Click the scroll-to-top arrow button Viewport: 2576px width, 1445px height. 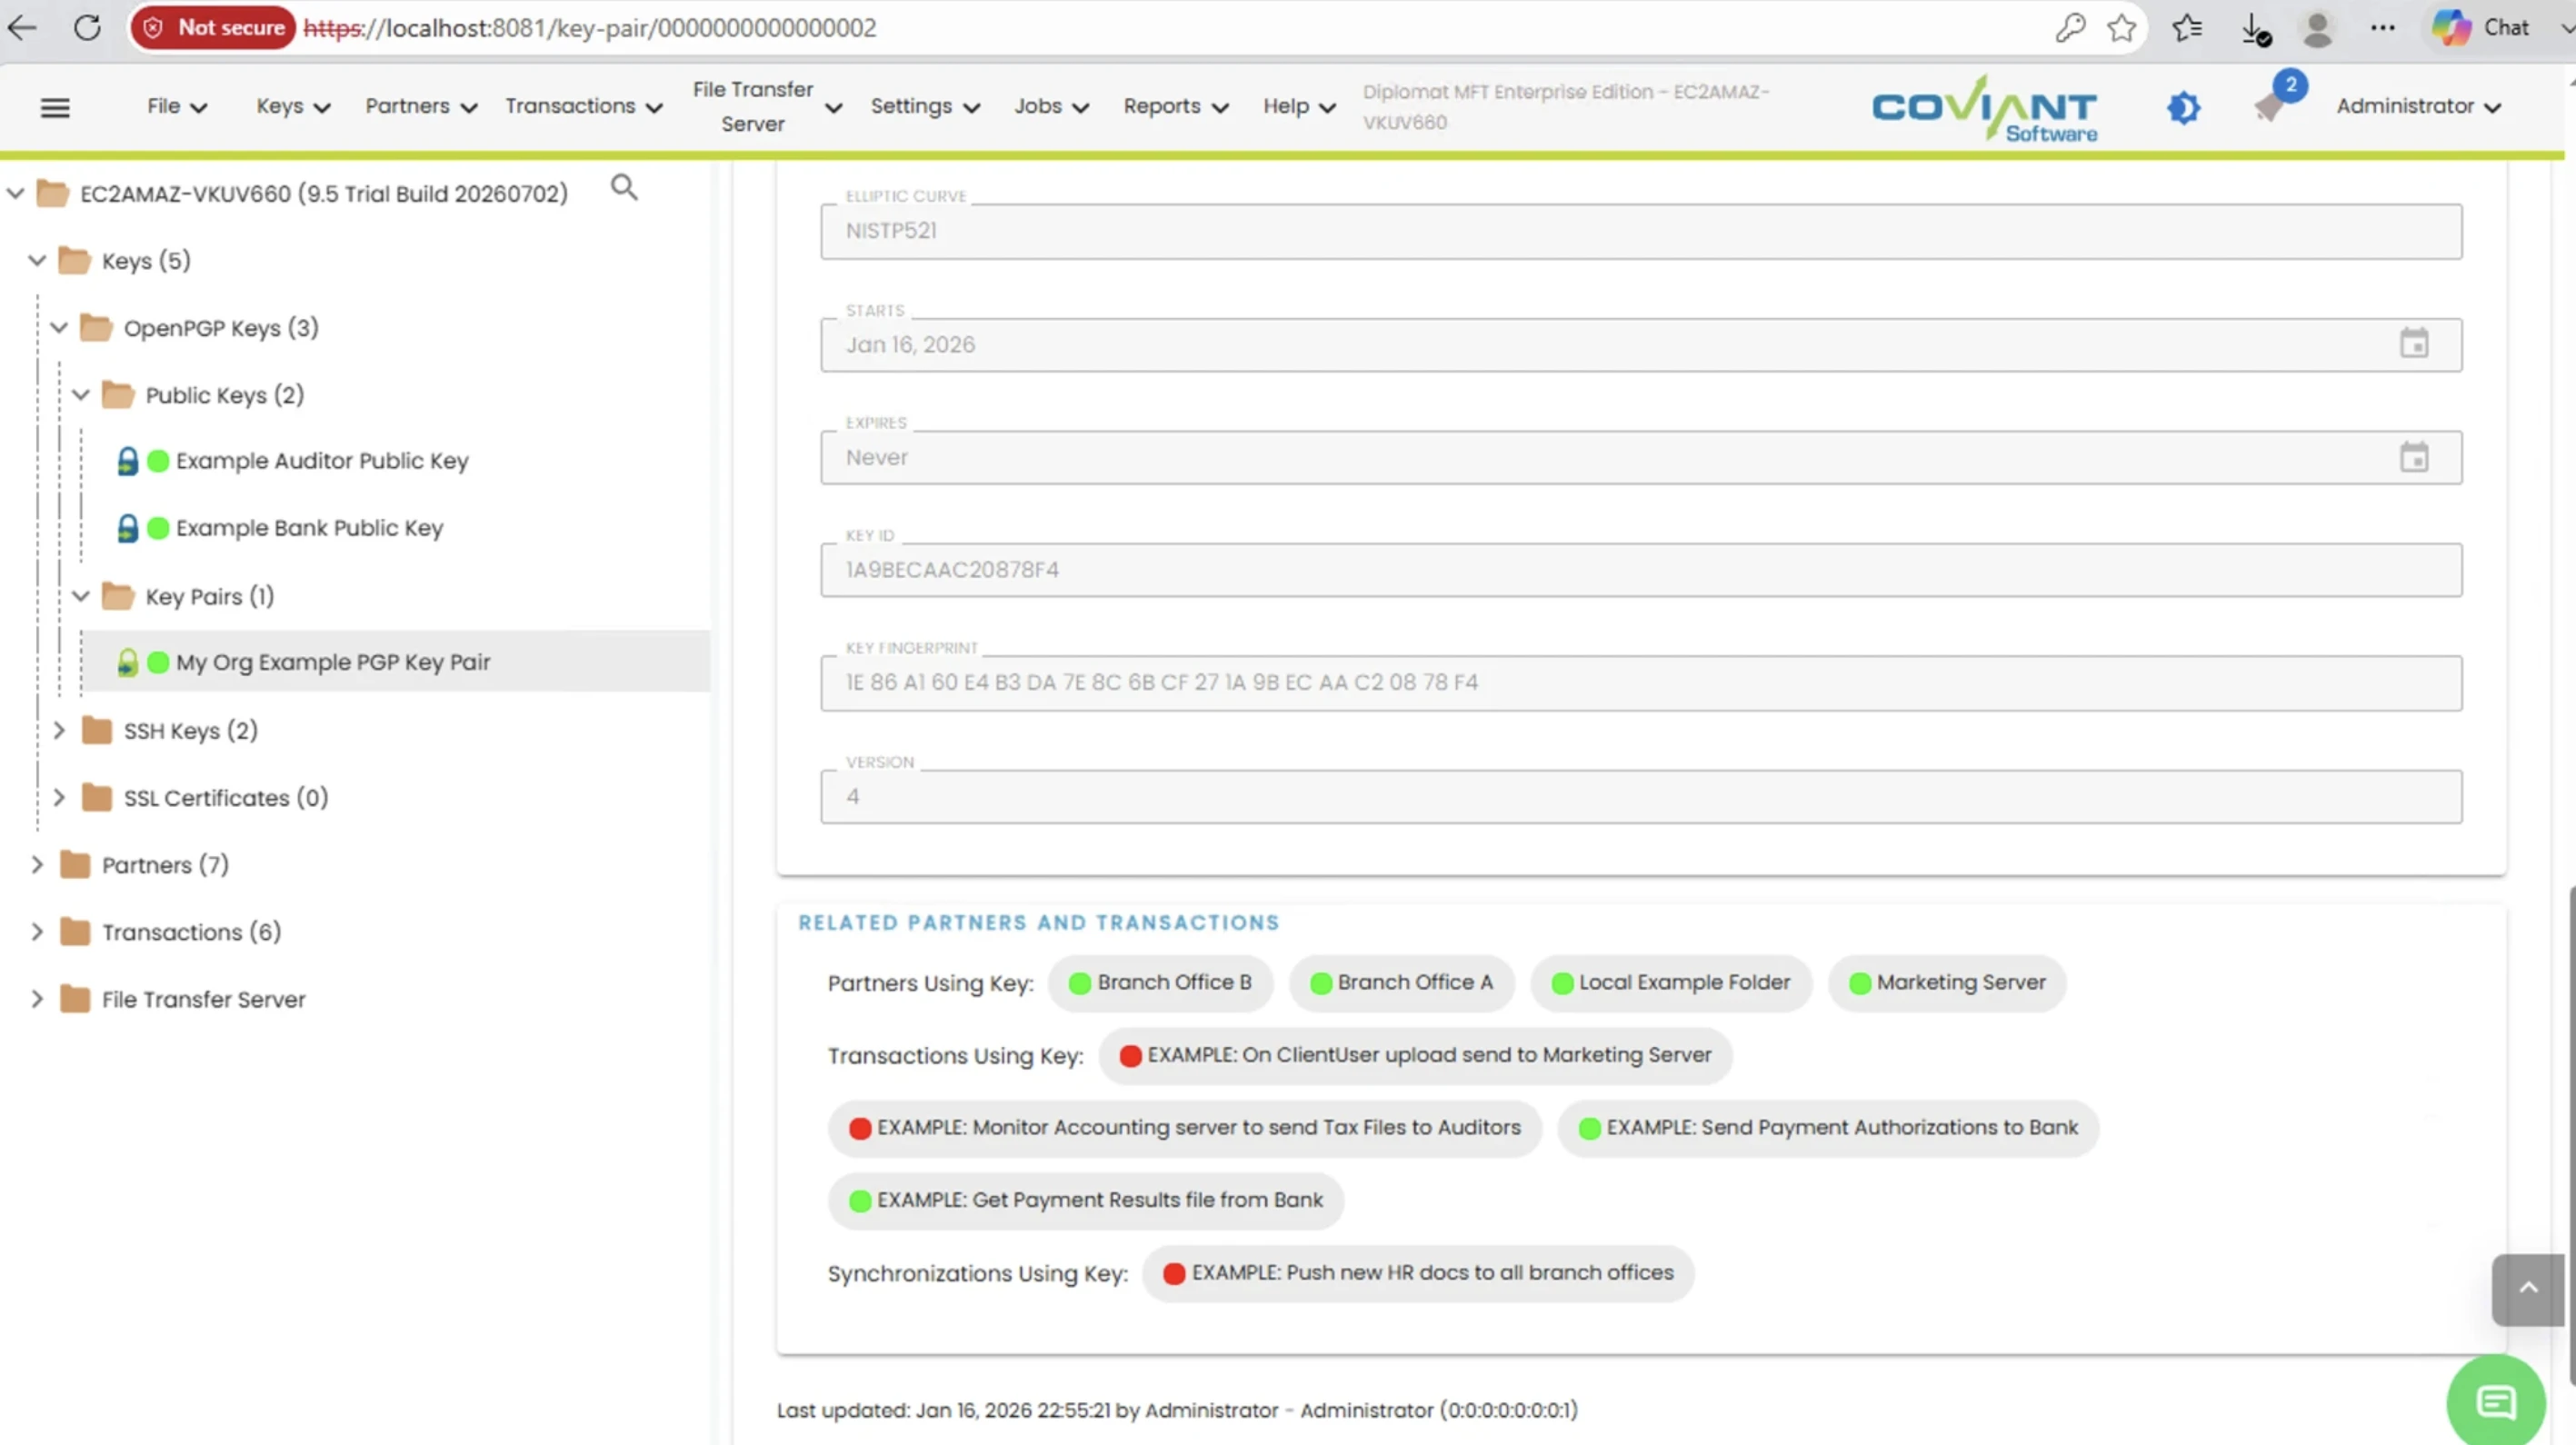coord(2528,1288)
